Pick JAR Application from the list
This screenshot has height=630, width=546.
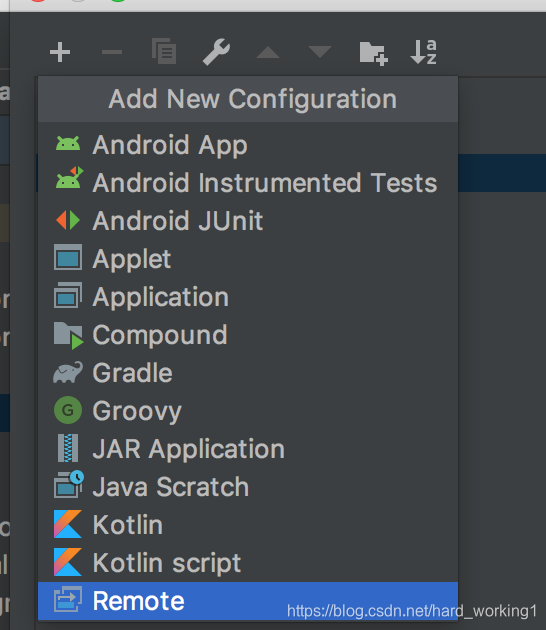248,448
